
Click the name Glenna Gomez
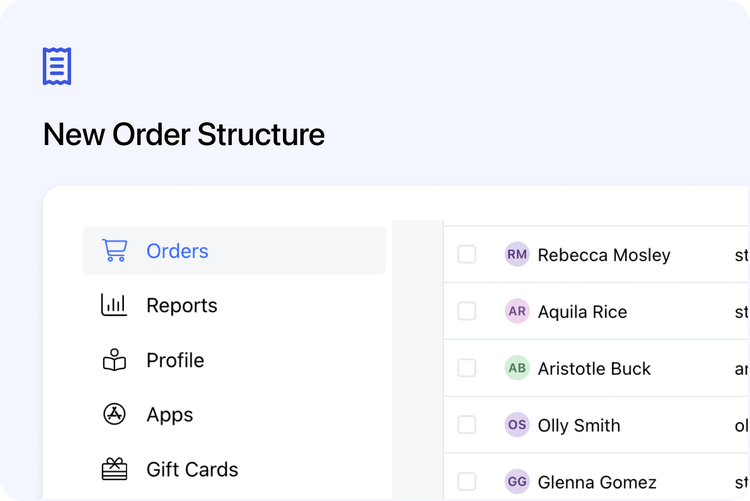[x=597, y=482]
